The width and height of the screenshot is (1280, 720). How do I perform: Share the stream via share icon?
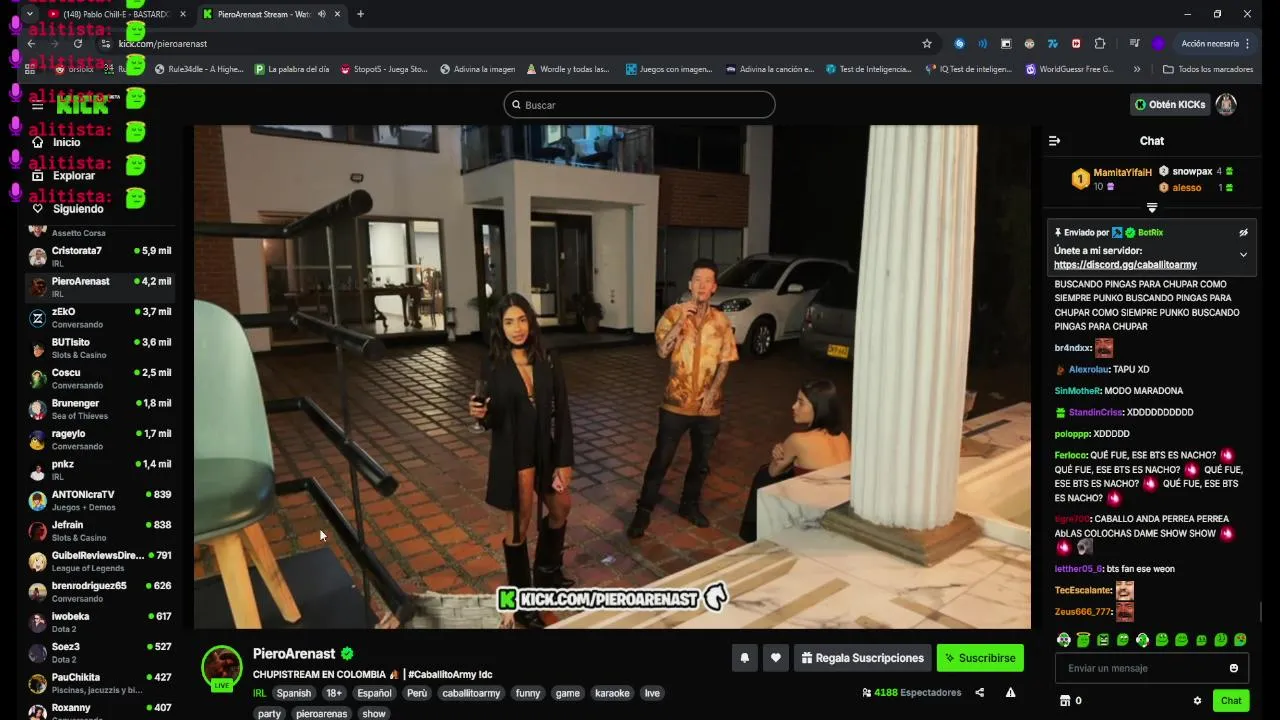pyautogui.click(x=980, y=692)
